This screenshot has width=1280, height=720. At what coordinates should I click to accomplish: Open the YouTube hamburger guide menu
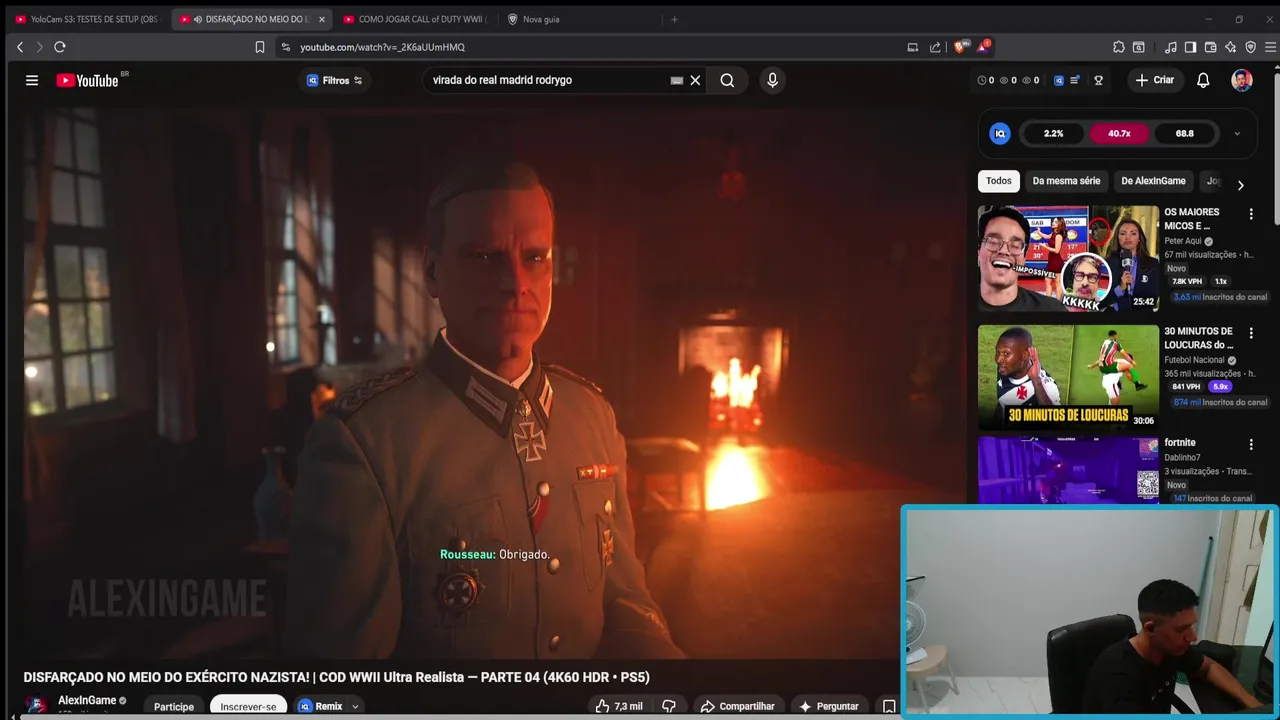[x=32, y=80]
